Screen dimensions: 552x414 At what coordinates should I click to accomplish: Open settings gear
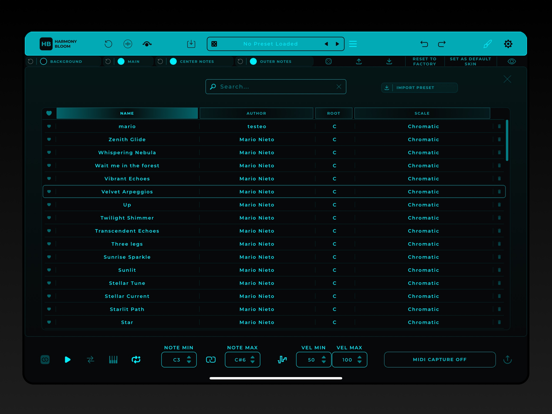click(x=508, y=44)
